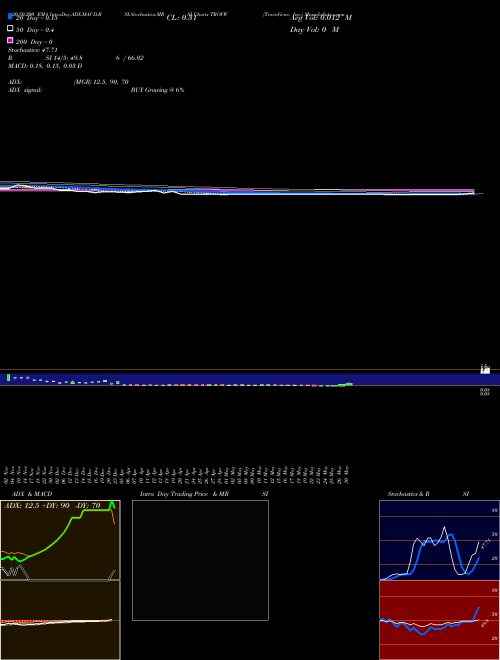Click the last date label '30 May'
Viewport: 500px width, 660px height.
point(346,475)
